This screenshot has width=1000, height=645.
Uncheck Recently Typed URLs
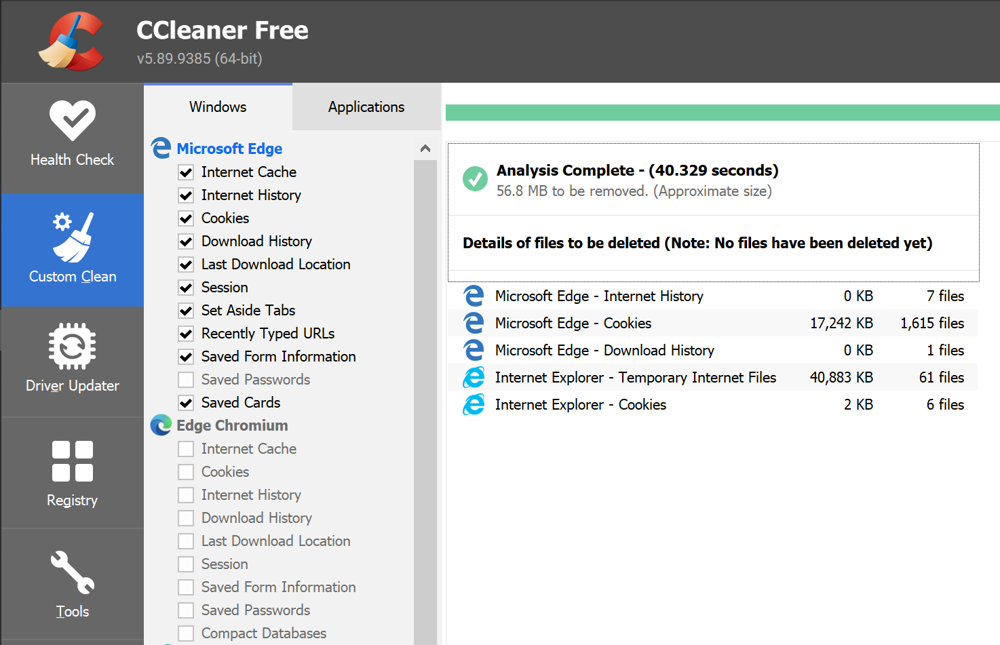(x=186, y=334)
